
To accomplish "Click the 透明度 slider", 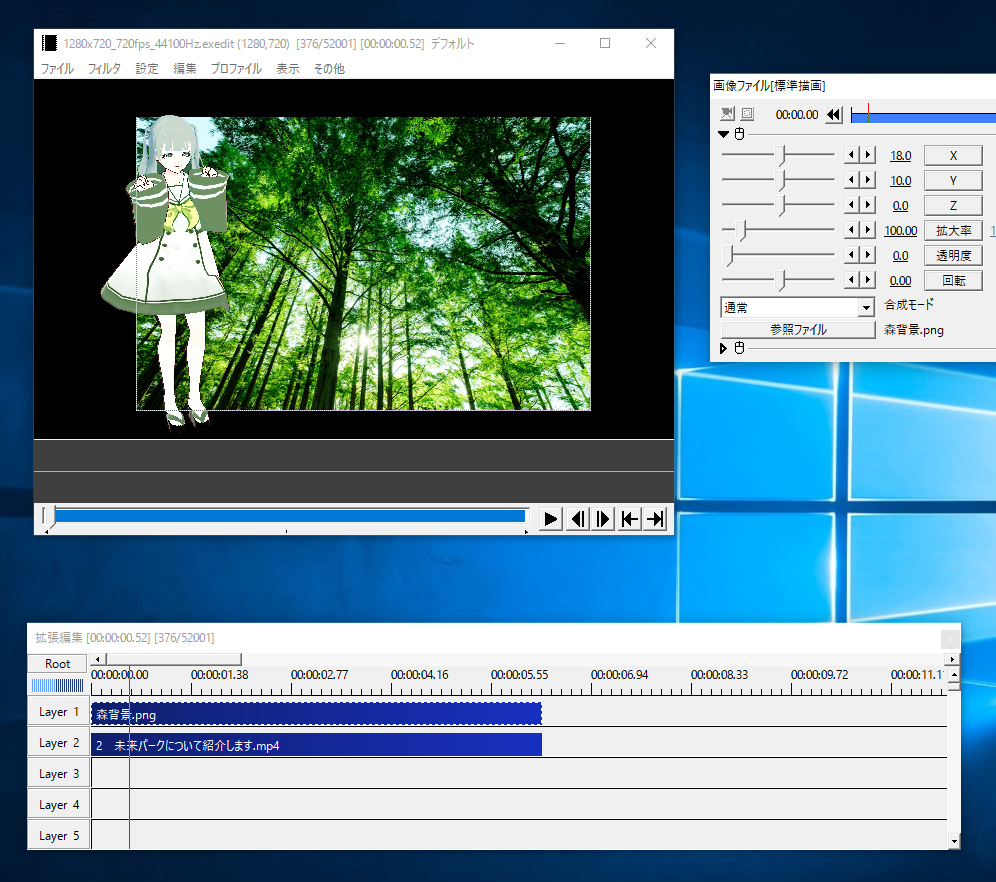I will (778, 255).
